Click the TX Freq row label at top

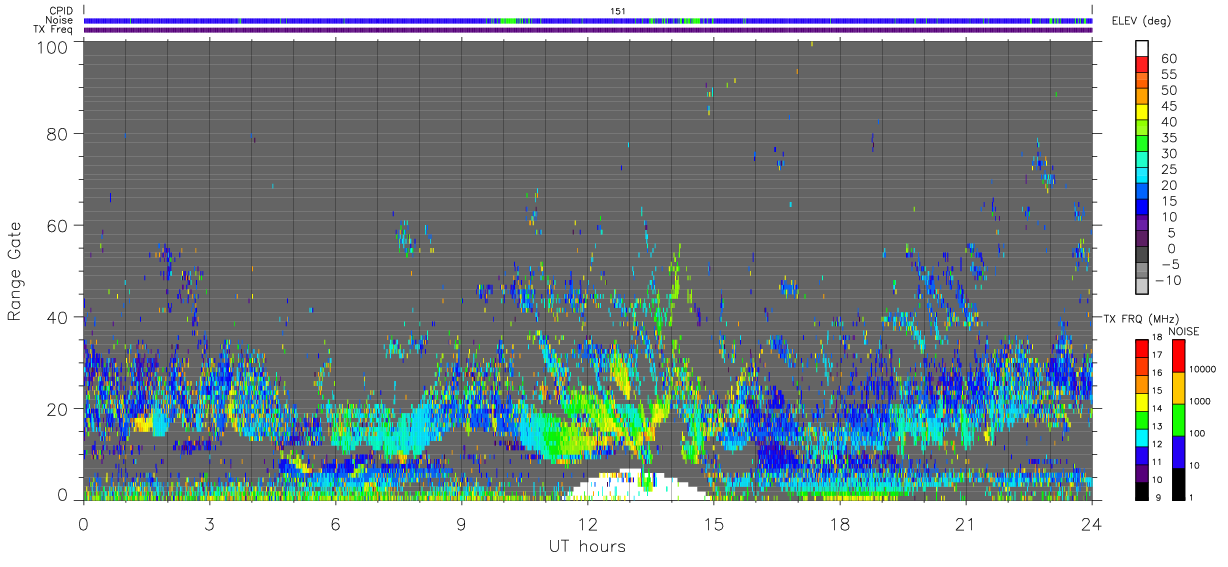click(54, 30)
